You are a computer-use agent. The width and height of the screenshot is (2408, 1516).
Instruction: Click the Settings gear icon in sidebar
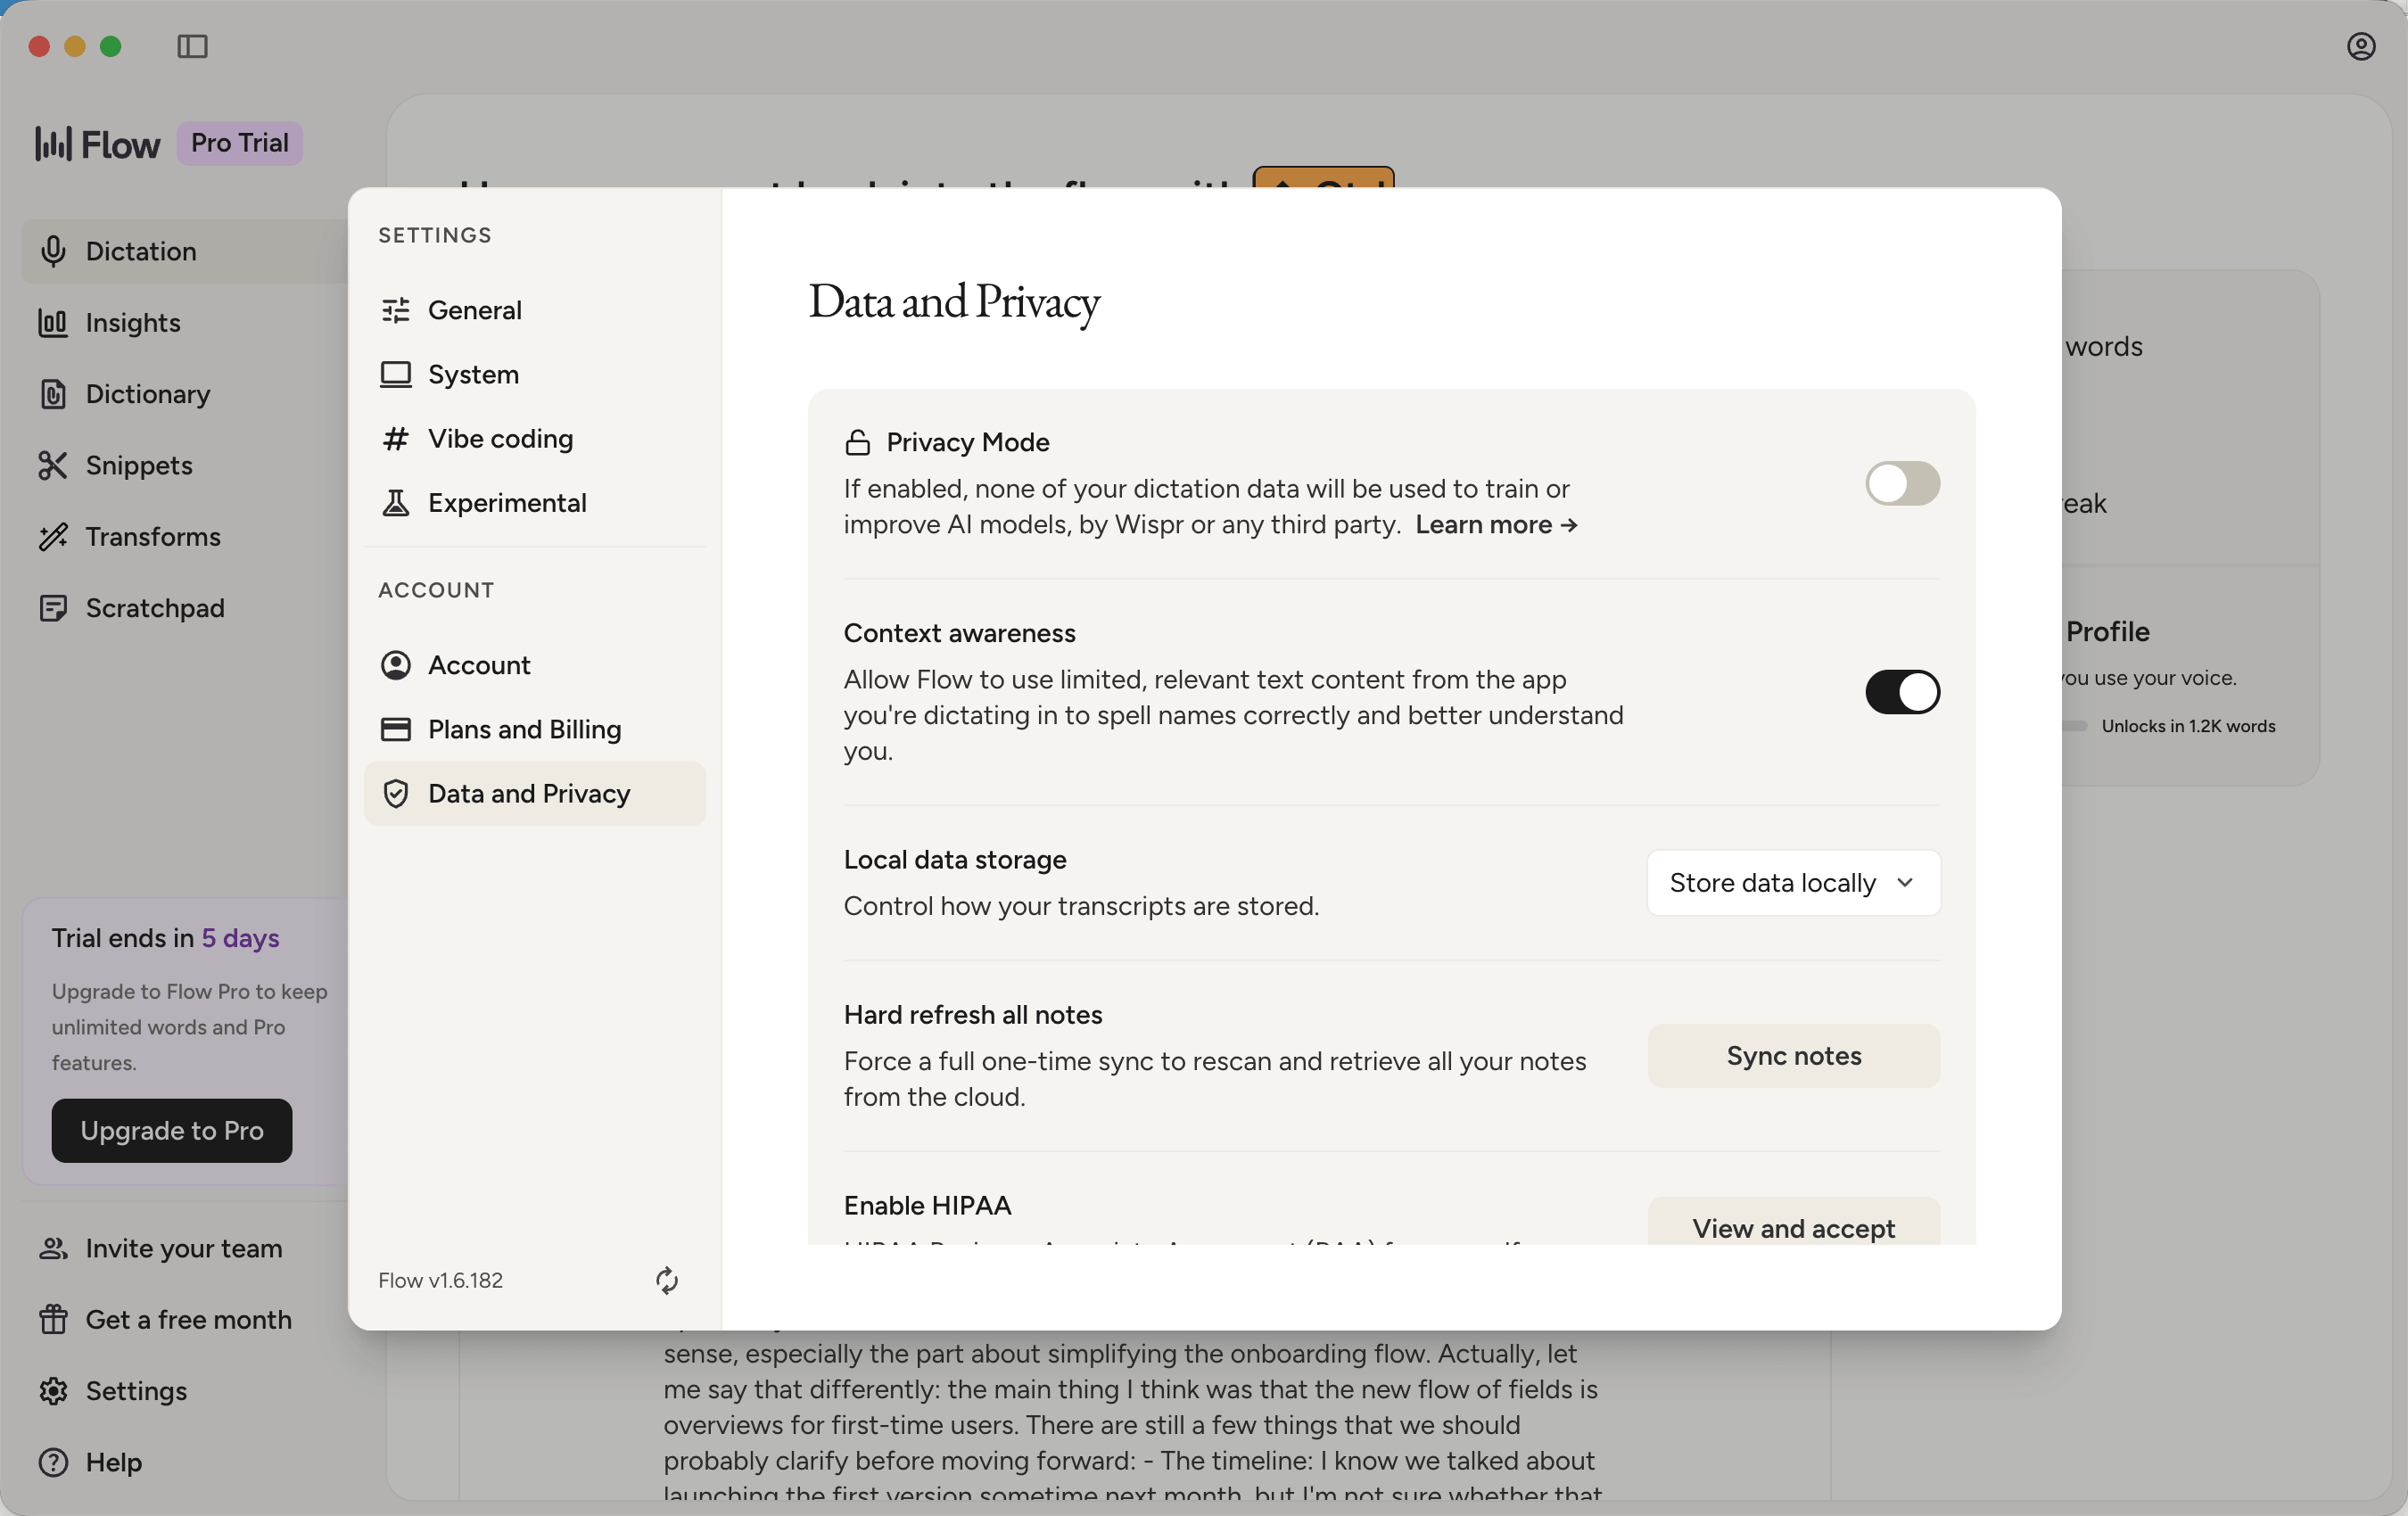[53, 1391]
